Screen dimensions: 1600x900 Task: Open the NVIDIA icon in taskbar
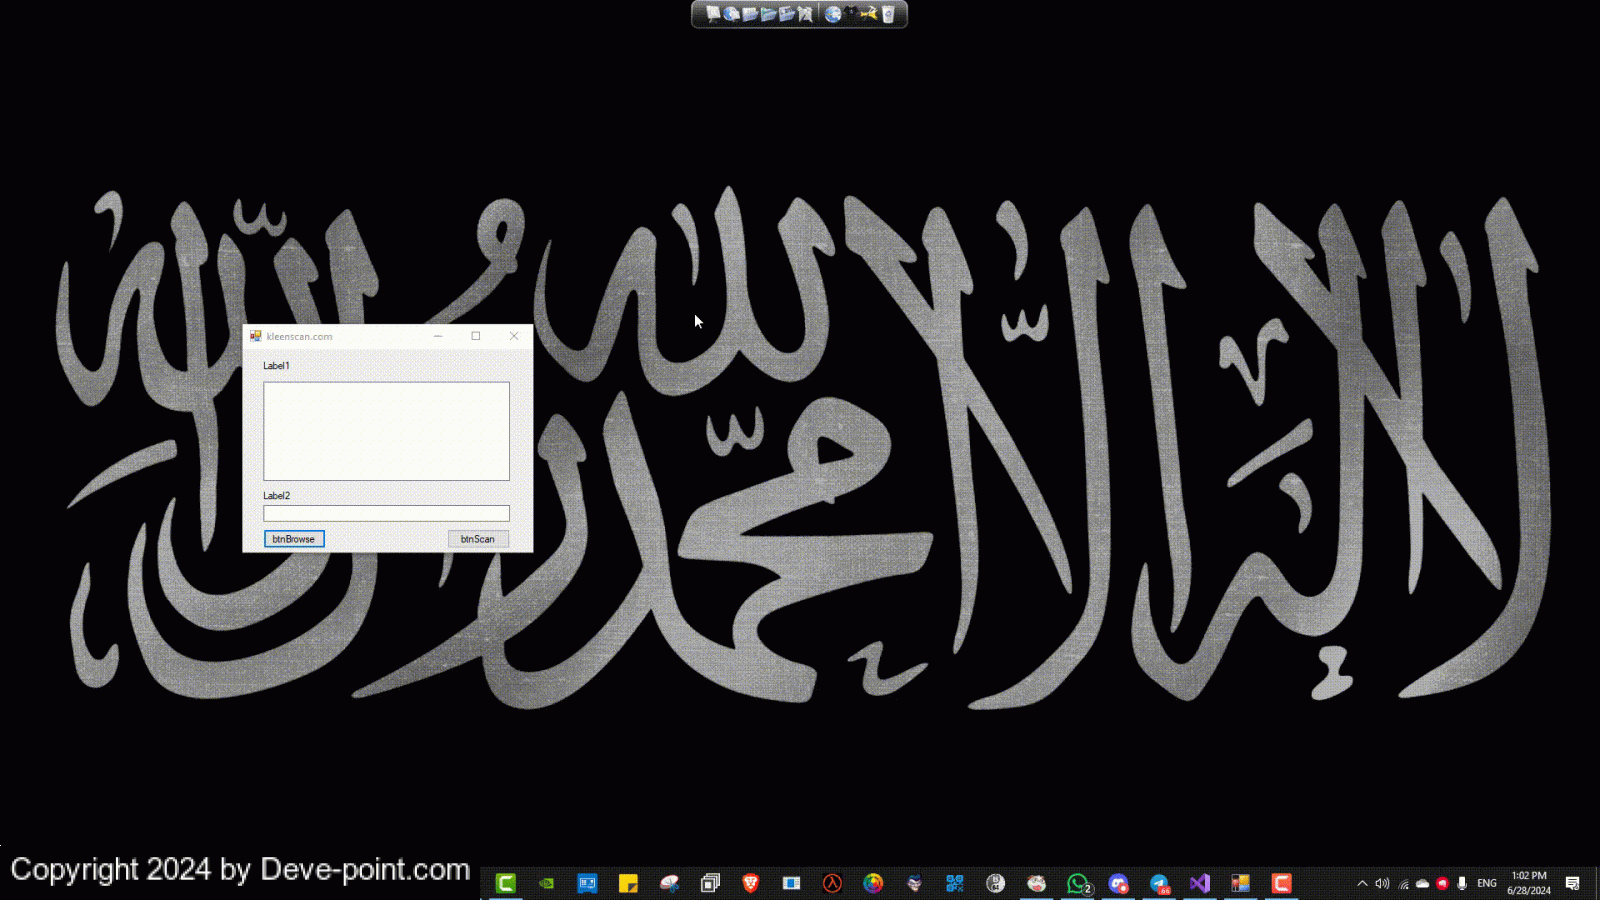(547, 883)
